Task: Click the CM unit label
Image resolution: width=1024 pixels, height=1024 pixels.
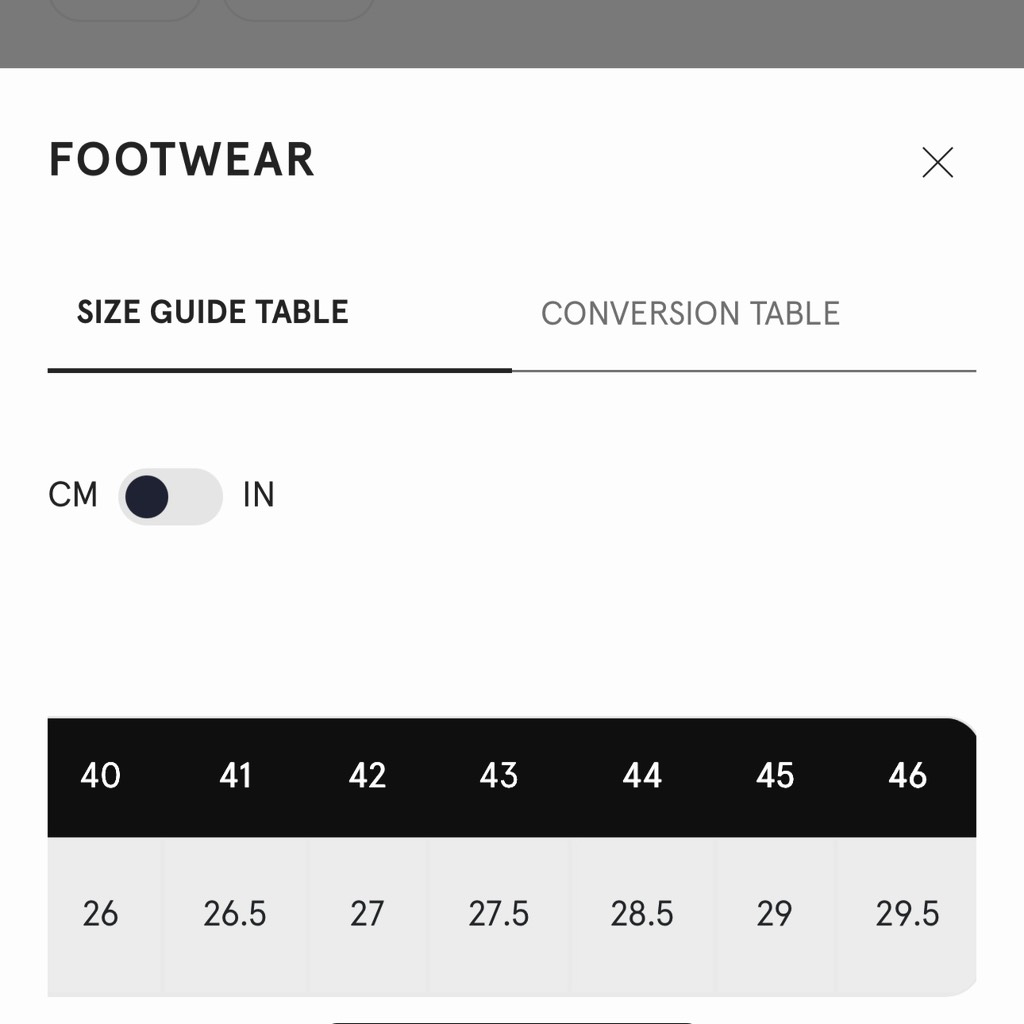Action: point(73,495)
